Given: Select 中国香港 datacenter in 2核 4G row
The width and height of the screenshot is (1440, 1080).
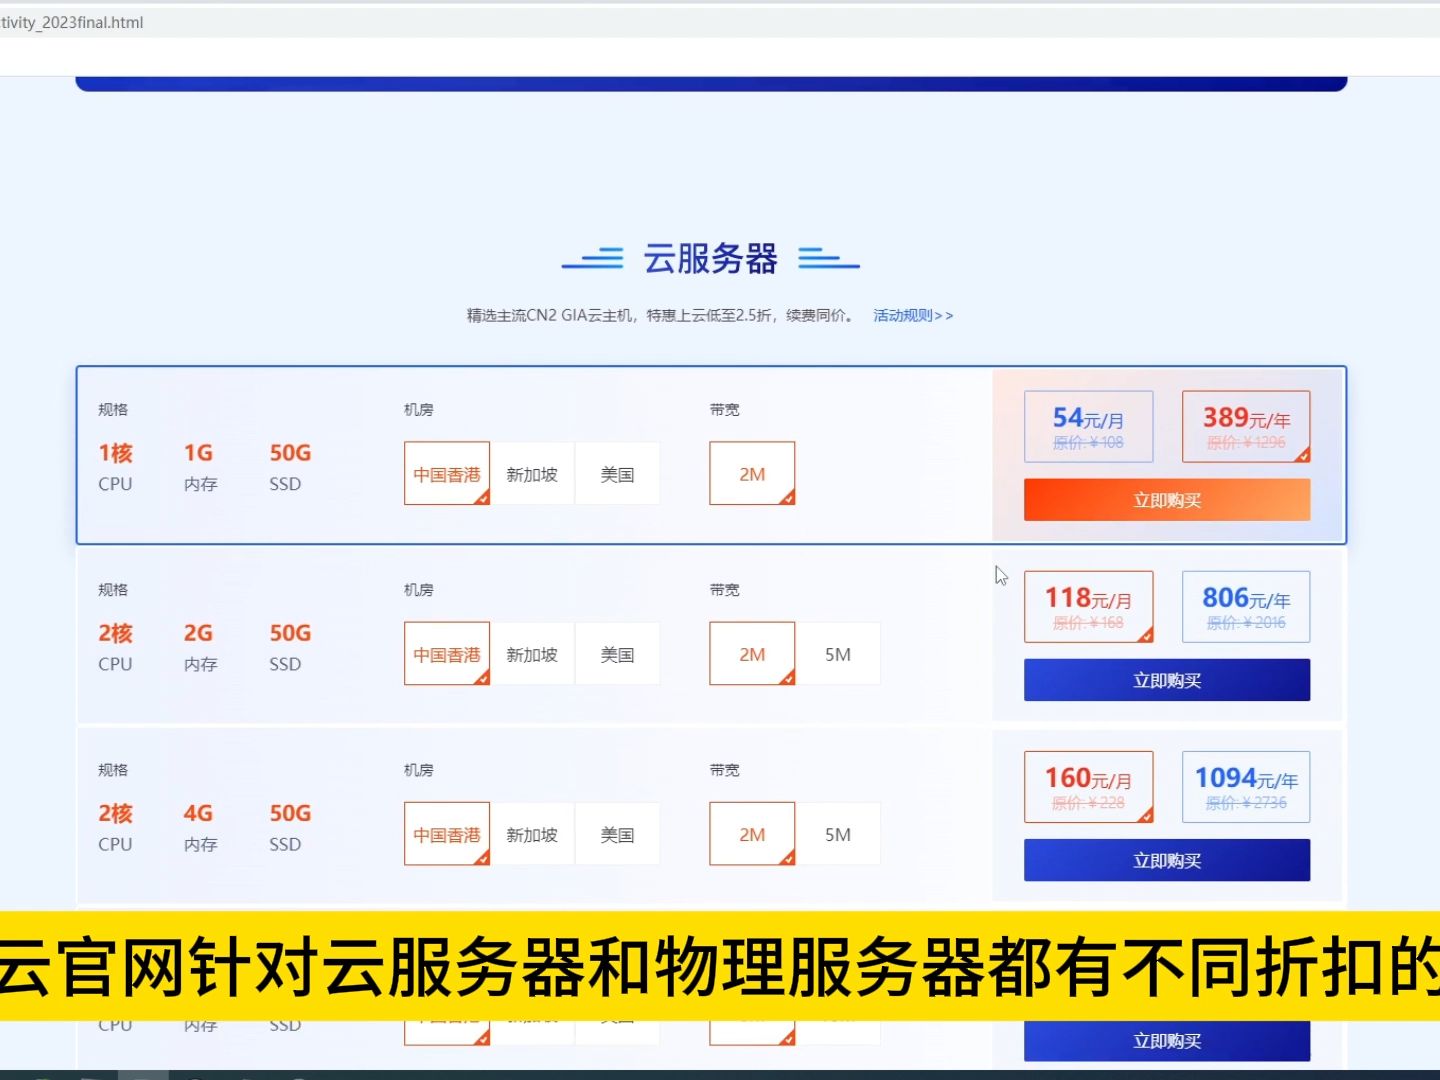Looking at the screenshot, I should pos(447,834).
